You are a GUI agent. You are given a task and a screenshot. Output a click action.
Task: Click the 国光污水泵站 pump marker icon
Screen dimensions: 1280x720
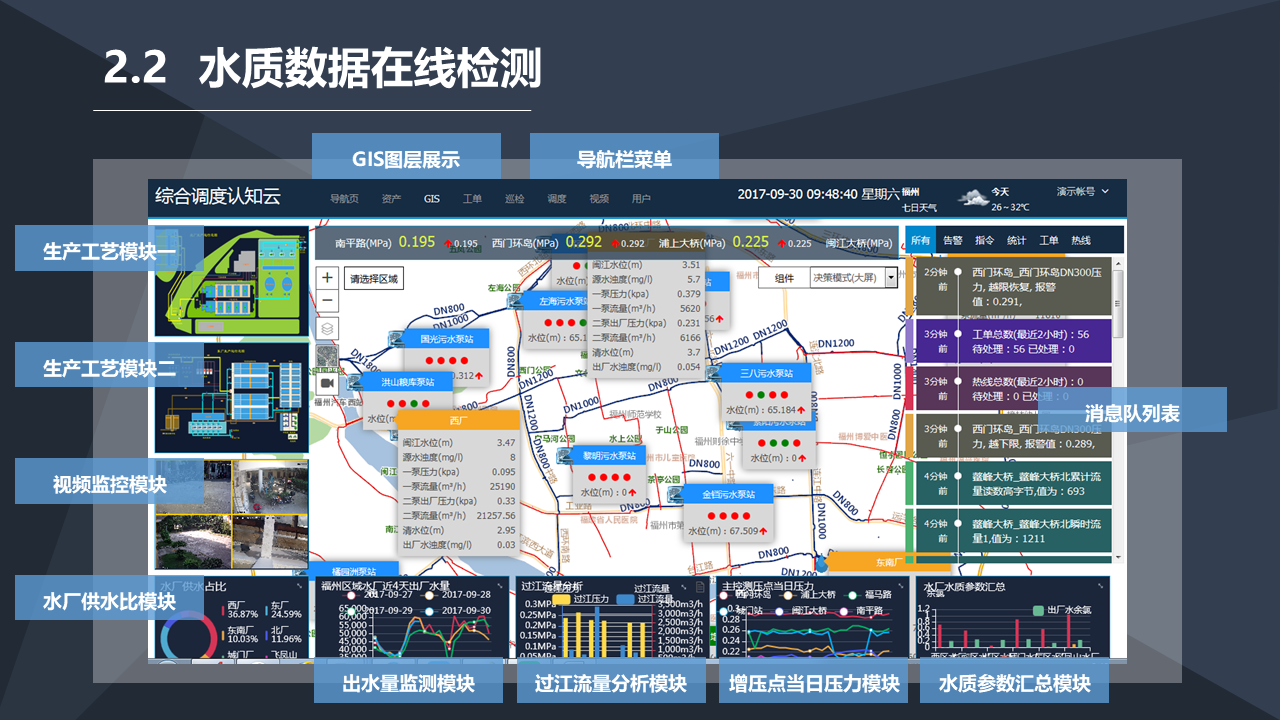pyautogui.click(x=397, y=341)
